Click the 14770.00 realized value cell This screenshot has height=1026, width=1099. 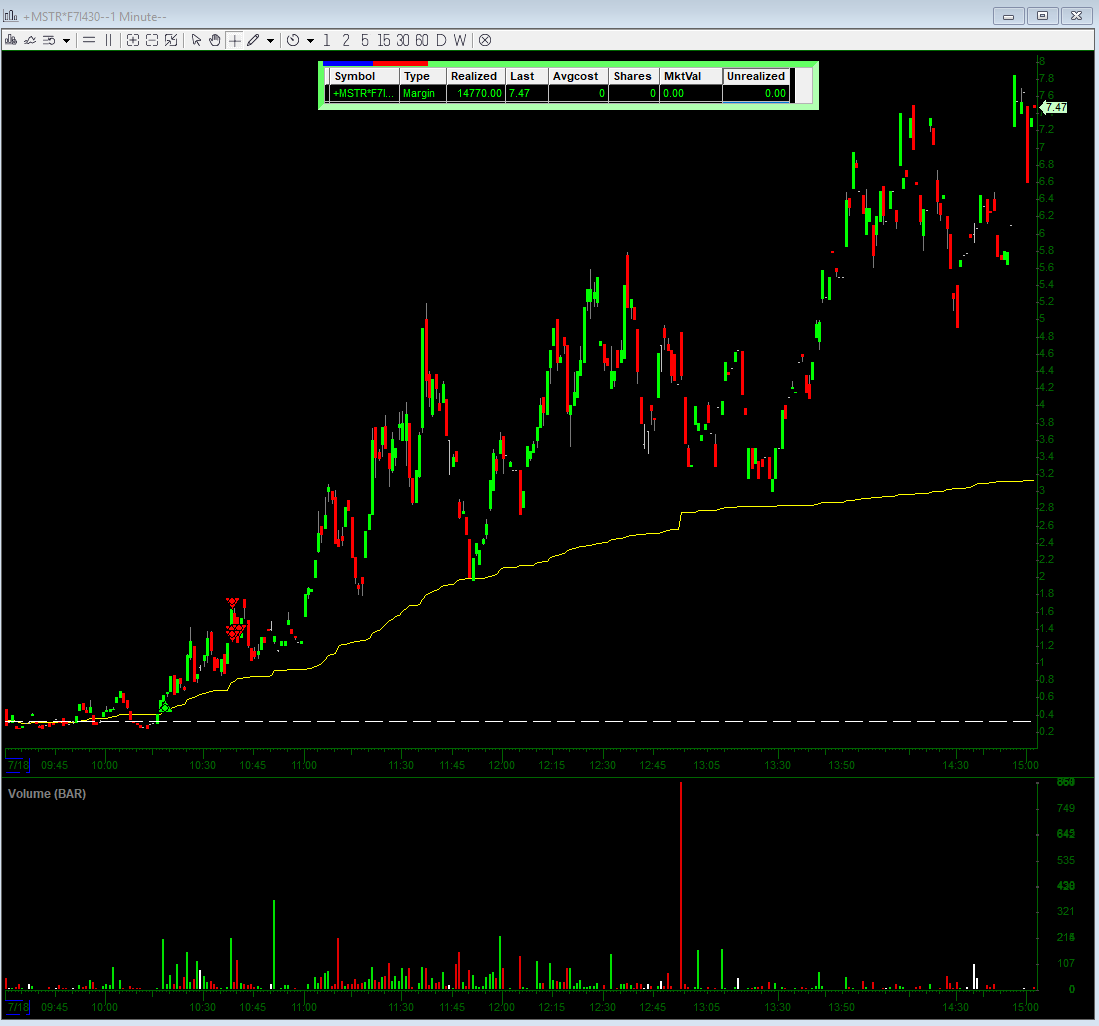coord(476,93)
